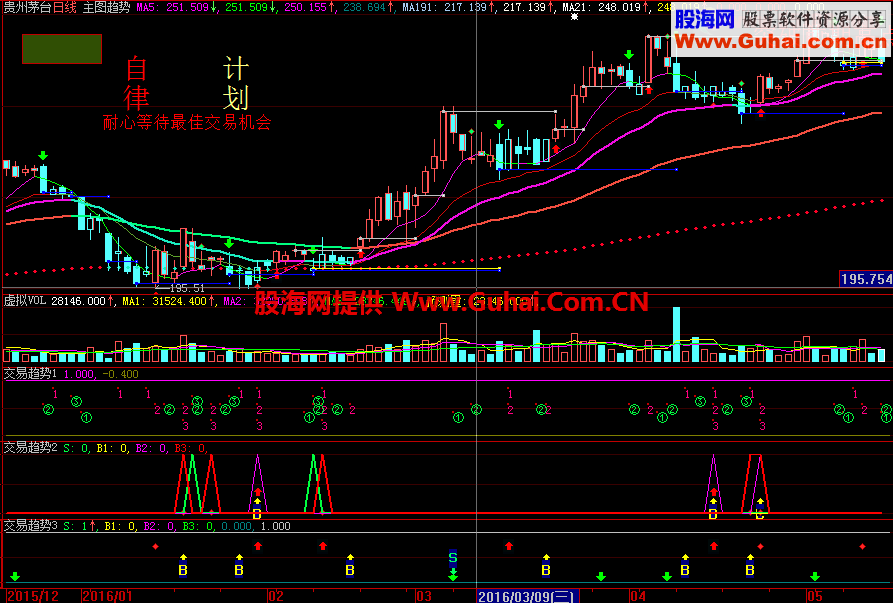The image size is (893, 603).
Task: Select the 02 month marker on axis
Action: 276,596
